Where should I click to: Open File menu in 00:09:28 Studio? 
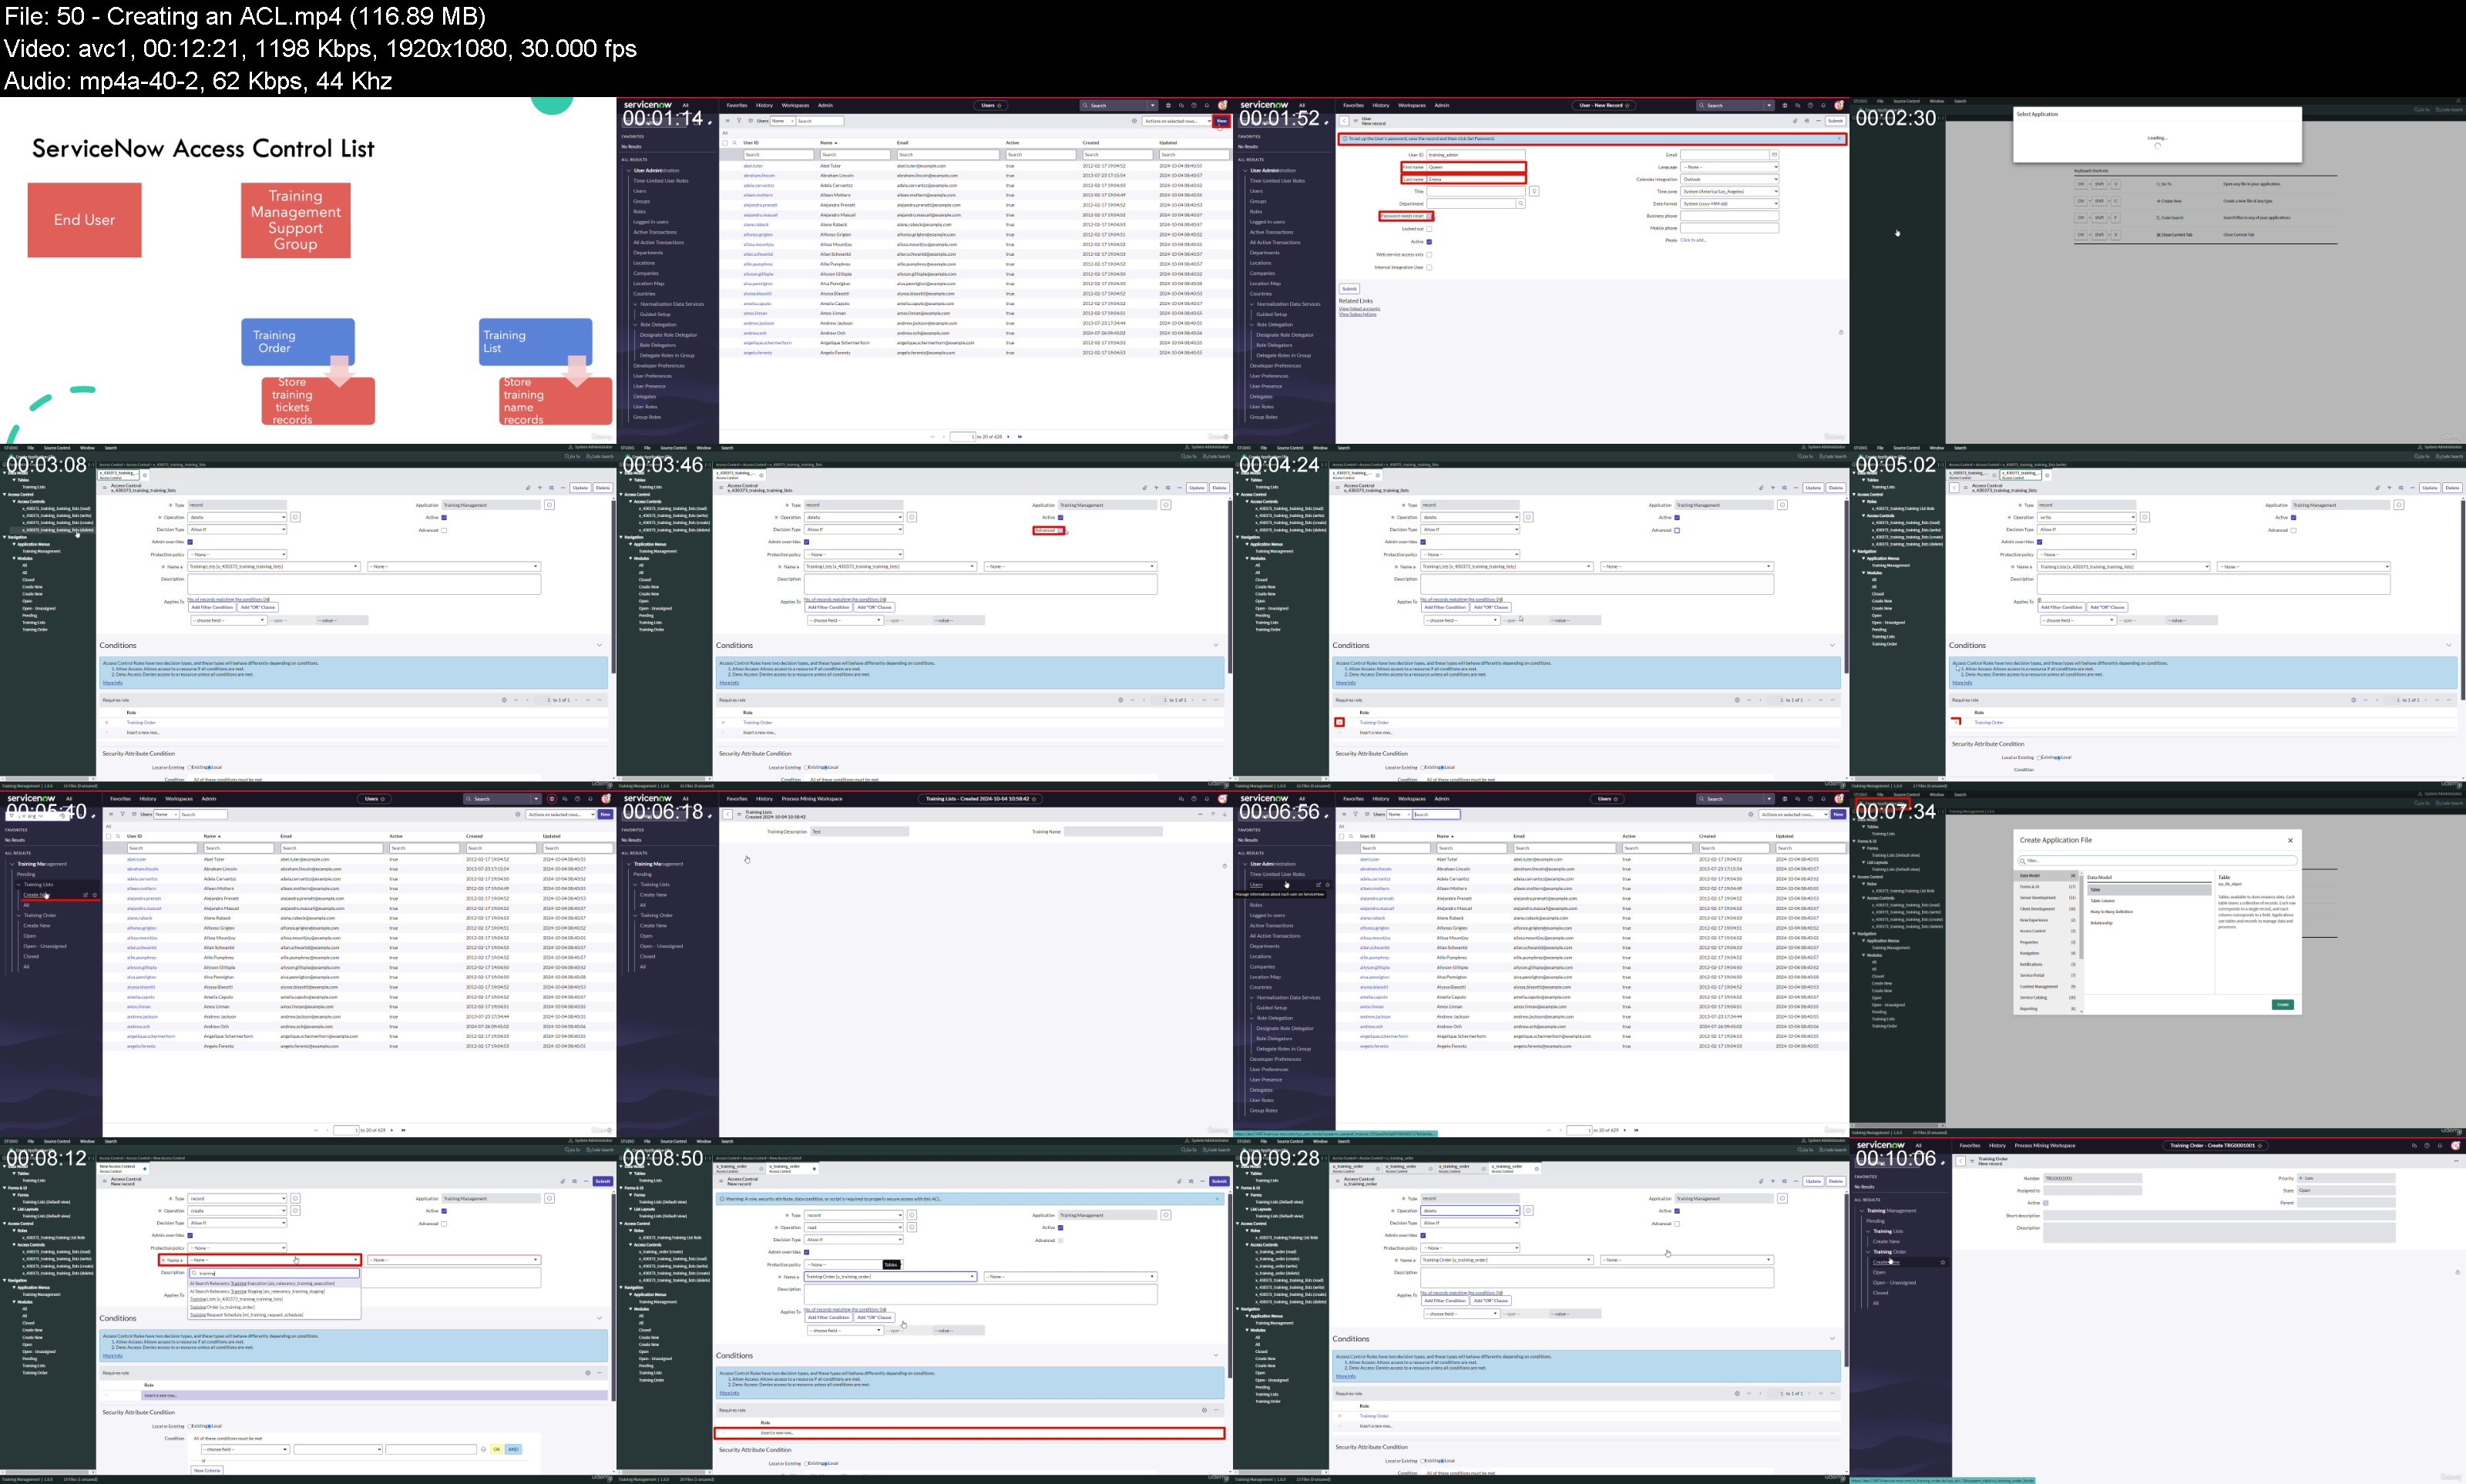click(1264, 1141)
